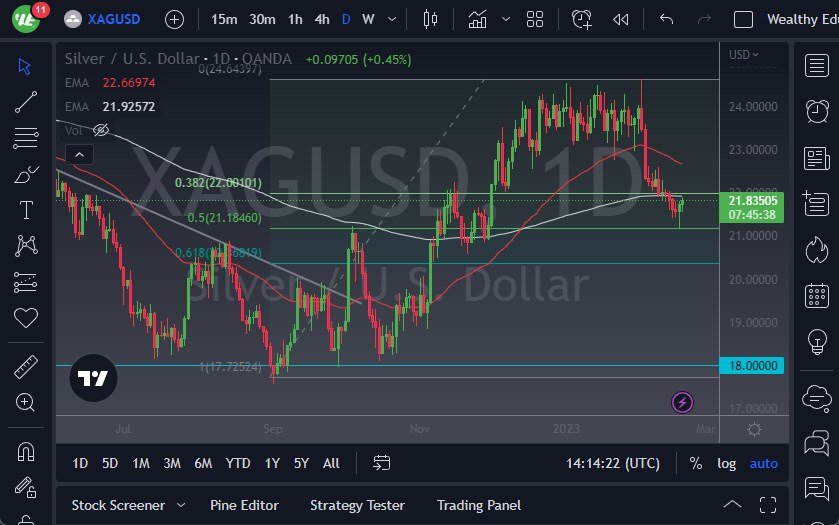This screenshot has width=839, height=525.
Task: Create a new alert from the toolbar
Action: click(x=581, y=20)
